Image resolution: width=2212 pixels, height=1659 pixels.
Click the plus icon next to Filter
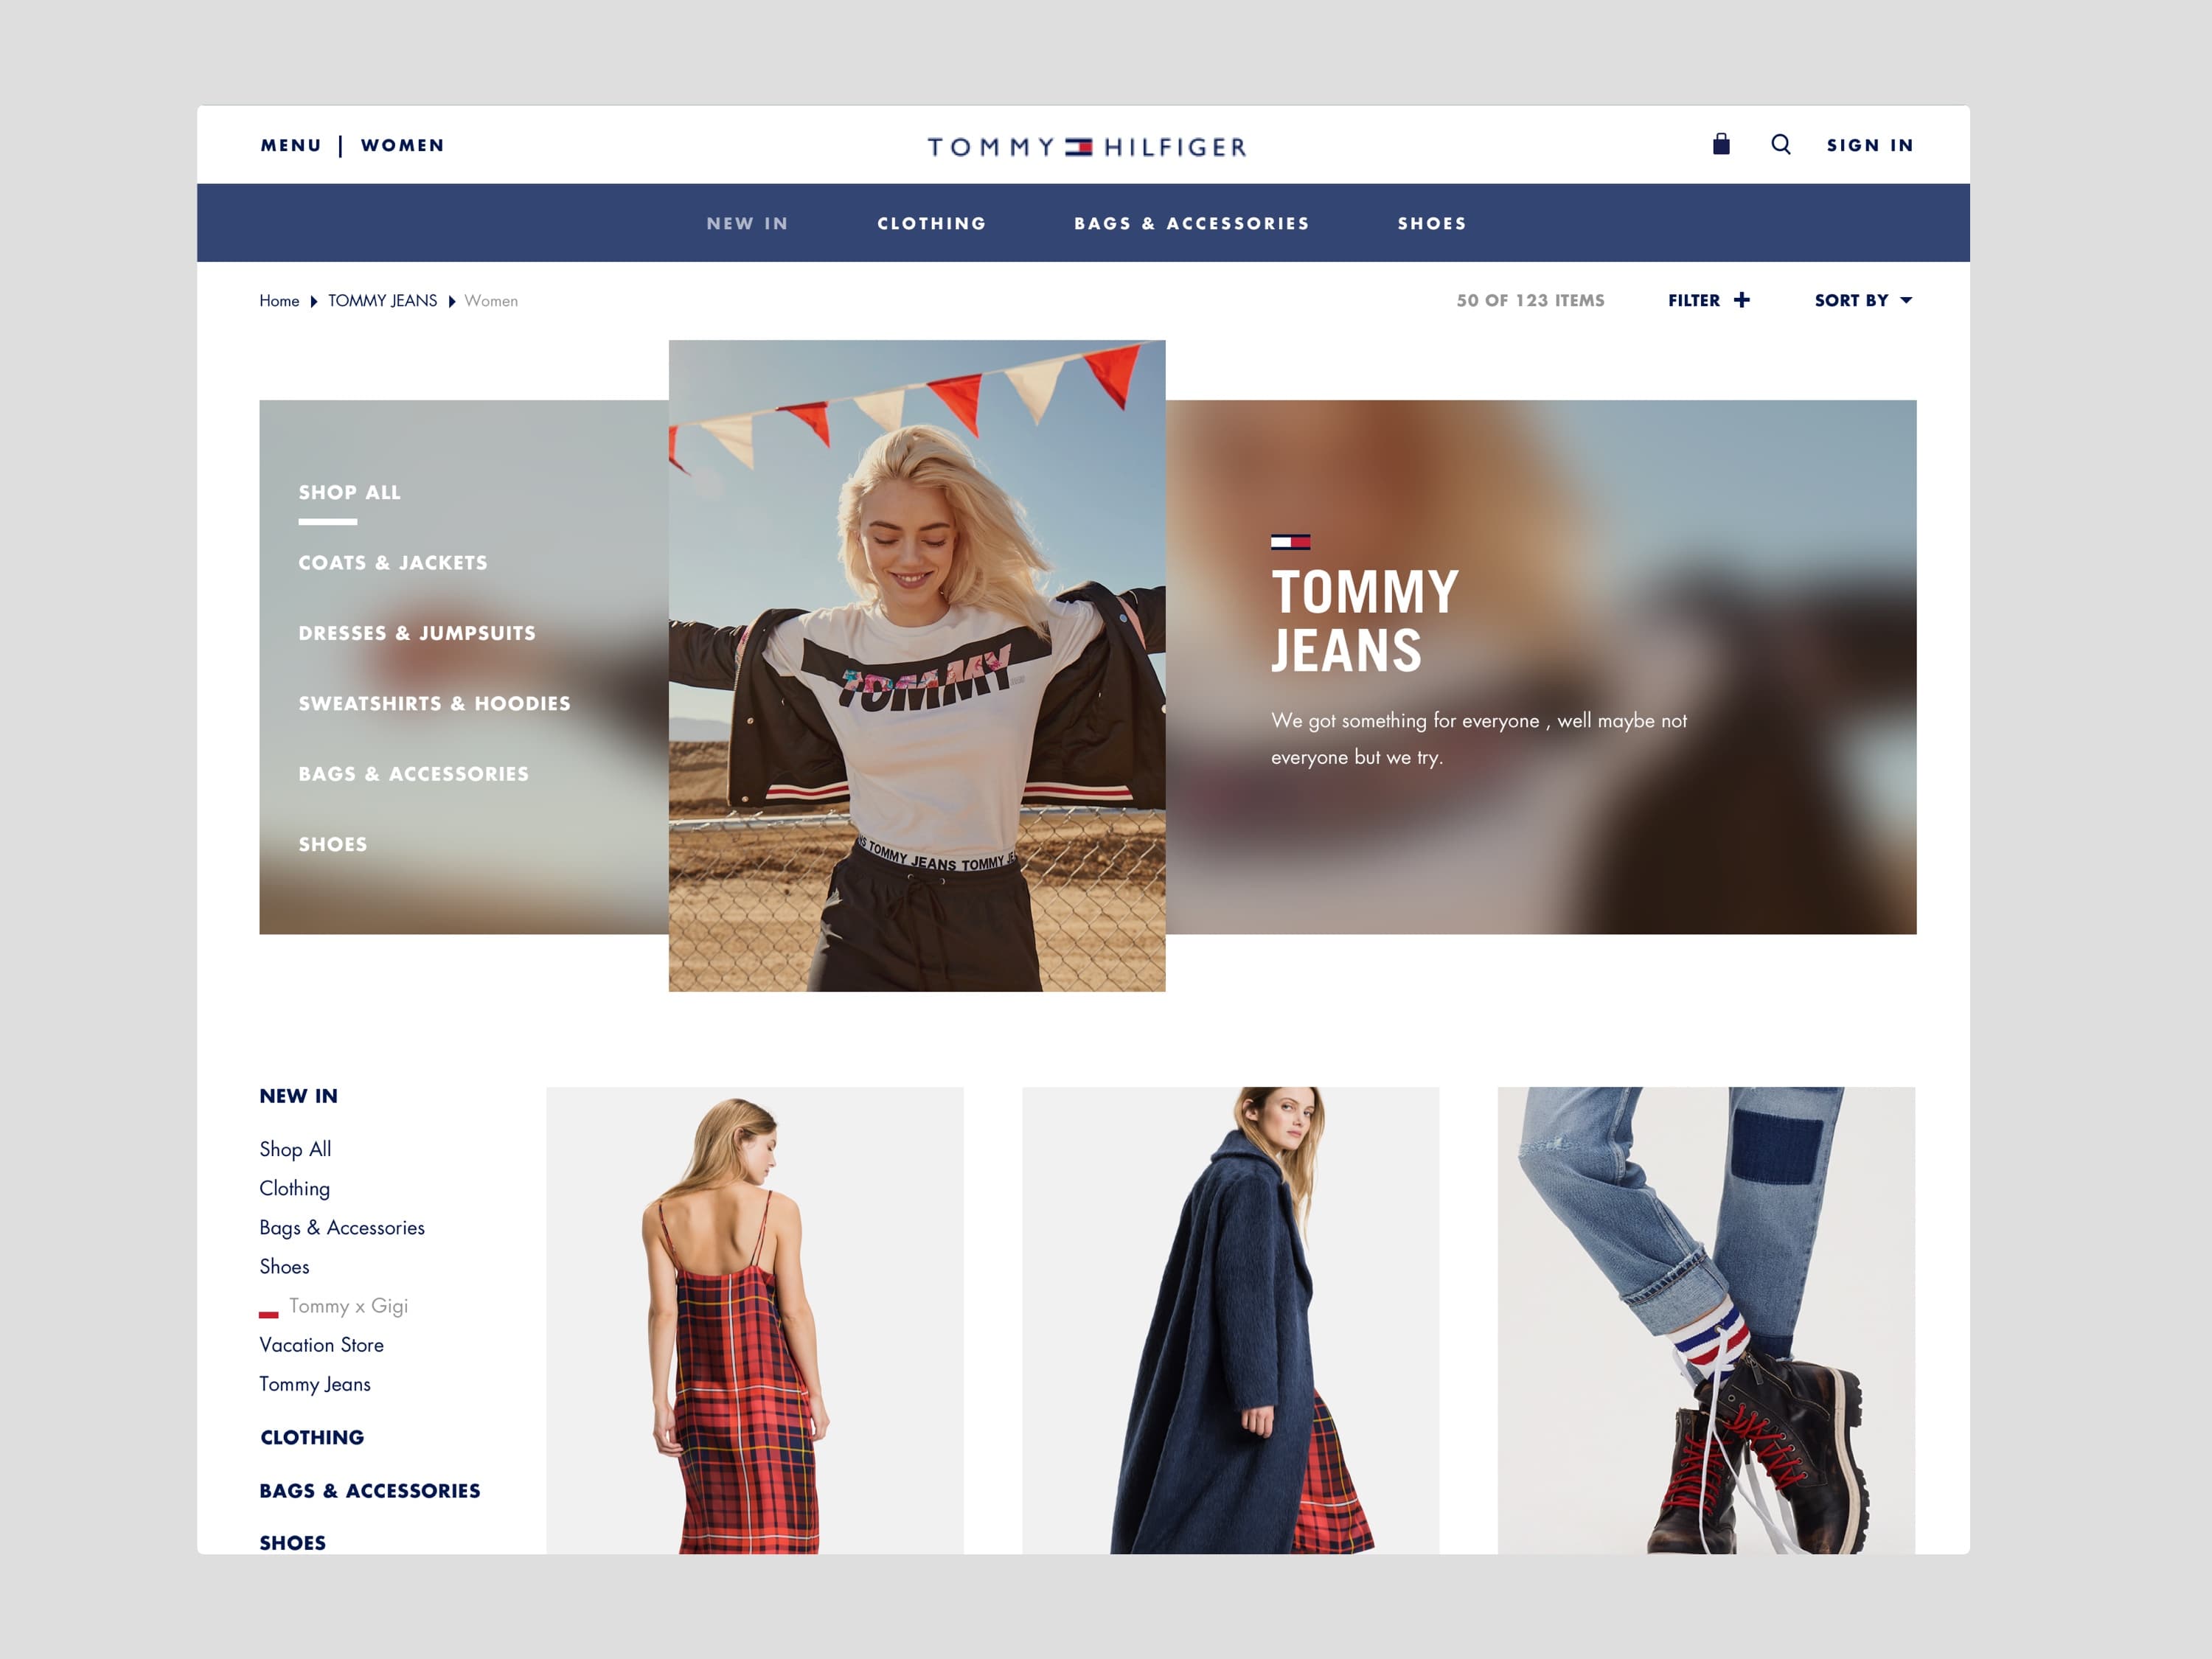coord(1742,300)
